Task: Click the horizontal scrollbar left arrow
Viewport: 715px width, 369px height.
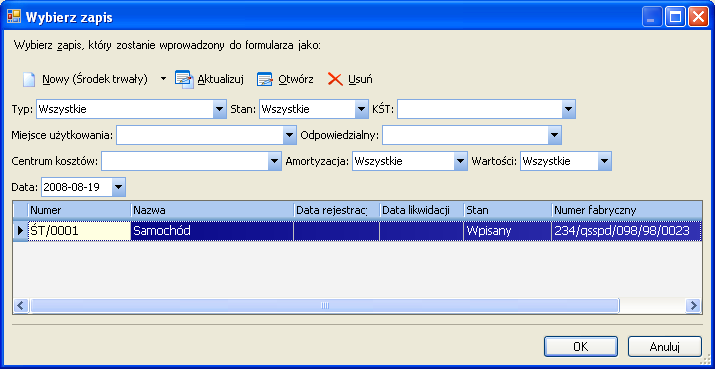Action: [21, 305]
